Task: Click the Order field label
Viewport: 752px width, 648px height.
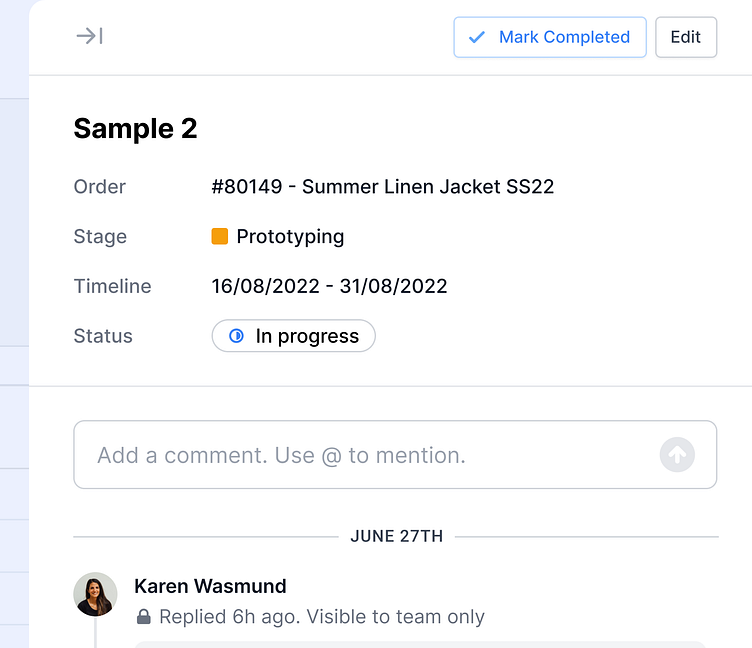Action: 100,186
